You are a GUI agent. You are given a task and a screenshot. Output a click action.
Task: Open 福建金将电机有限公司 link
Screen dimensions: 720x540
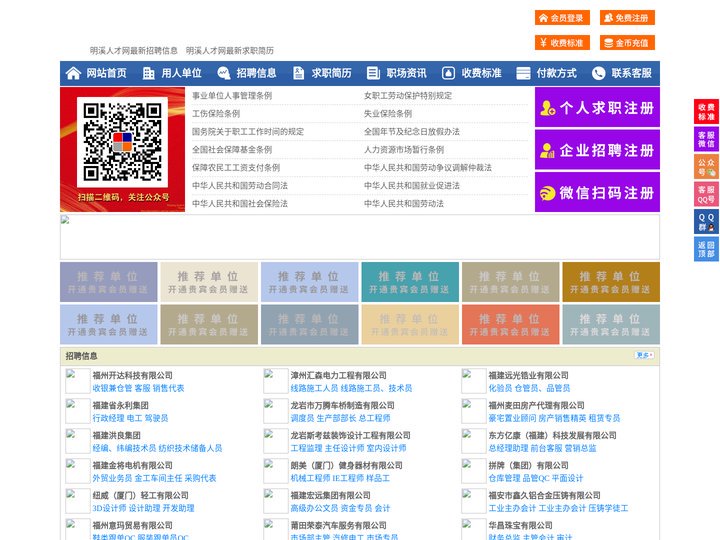point(133,465)
